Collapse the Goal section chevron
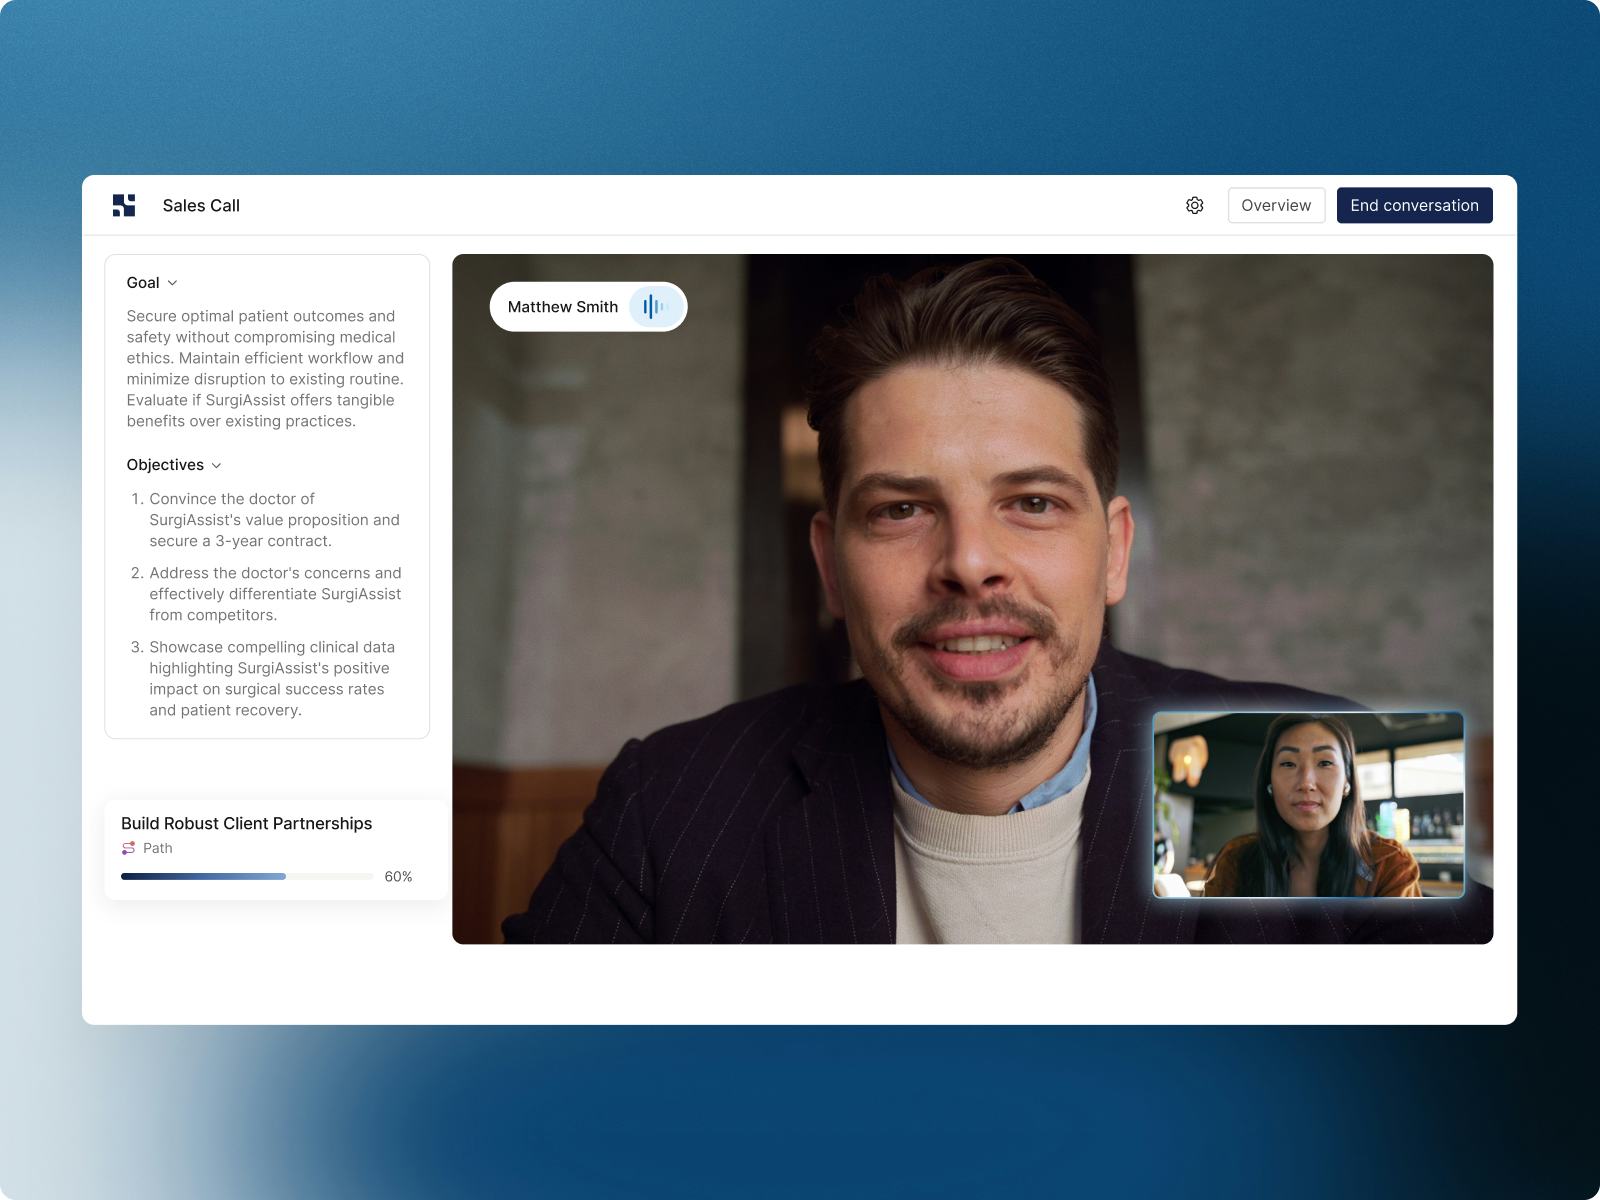The image size is (1600, 1200). coord(172,283)
